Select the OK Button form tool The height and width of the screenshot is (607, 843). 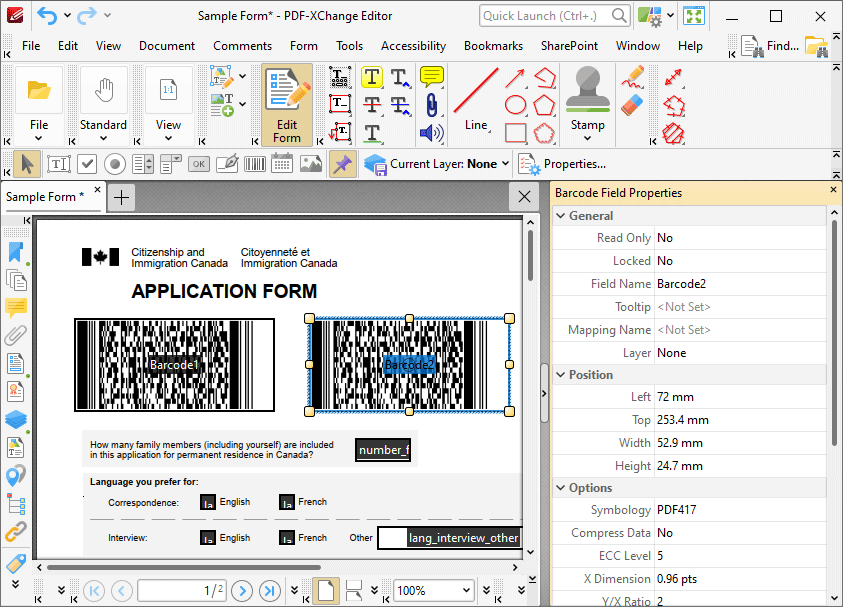(x=199, y=164)
